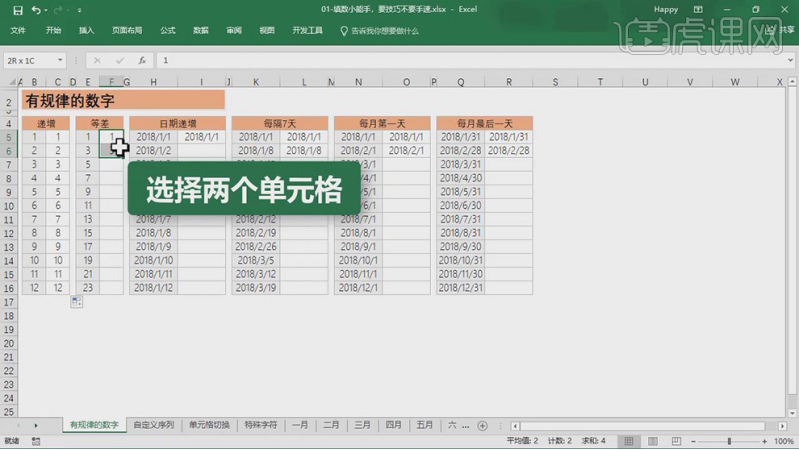Switch to the 开始 ribbon tab
The height and width of the screenshot is (450, 799).
click(53, 31)
